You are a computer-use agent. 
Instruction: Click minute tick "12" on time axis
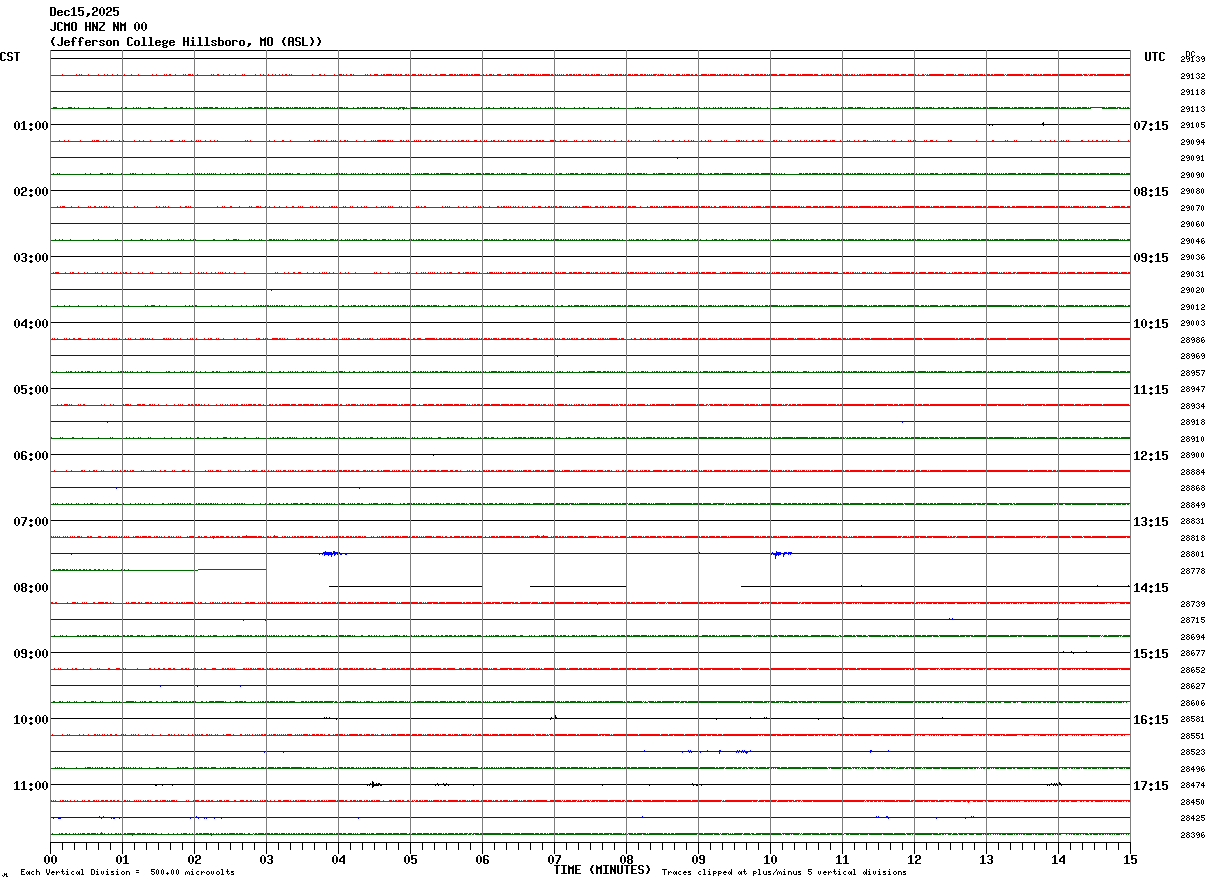(914, 858)
